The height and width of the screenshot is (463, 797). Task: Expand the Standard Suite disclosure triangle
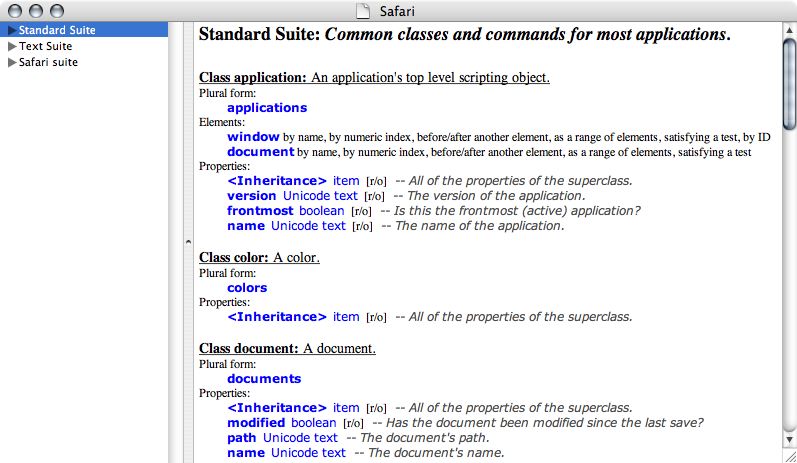tap(12, 30)
